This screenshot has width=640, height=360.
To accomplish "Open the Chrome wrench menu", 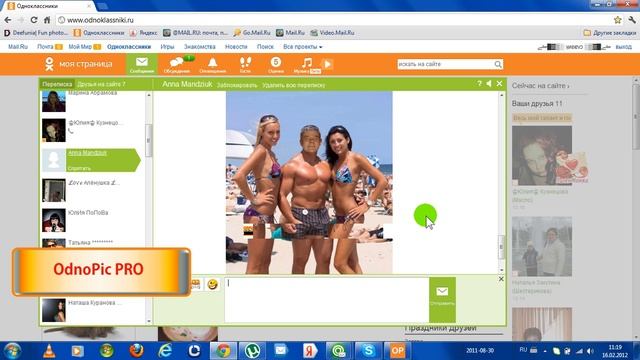I will [x=631, y=20].
